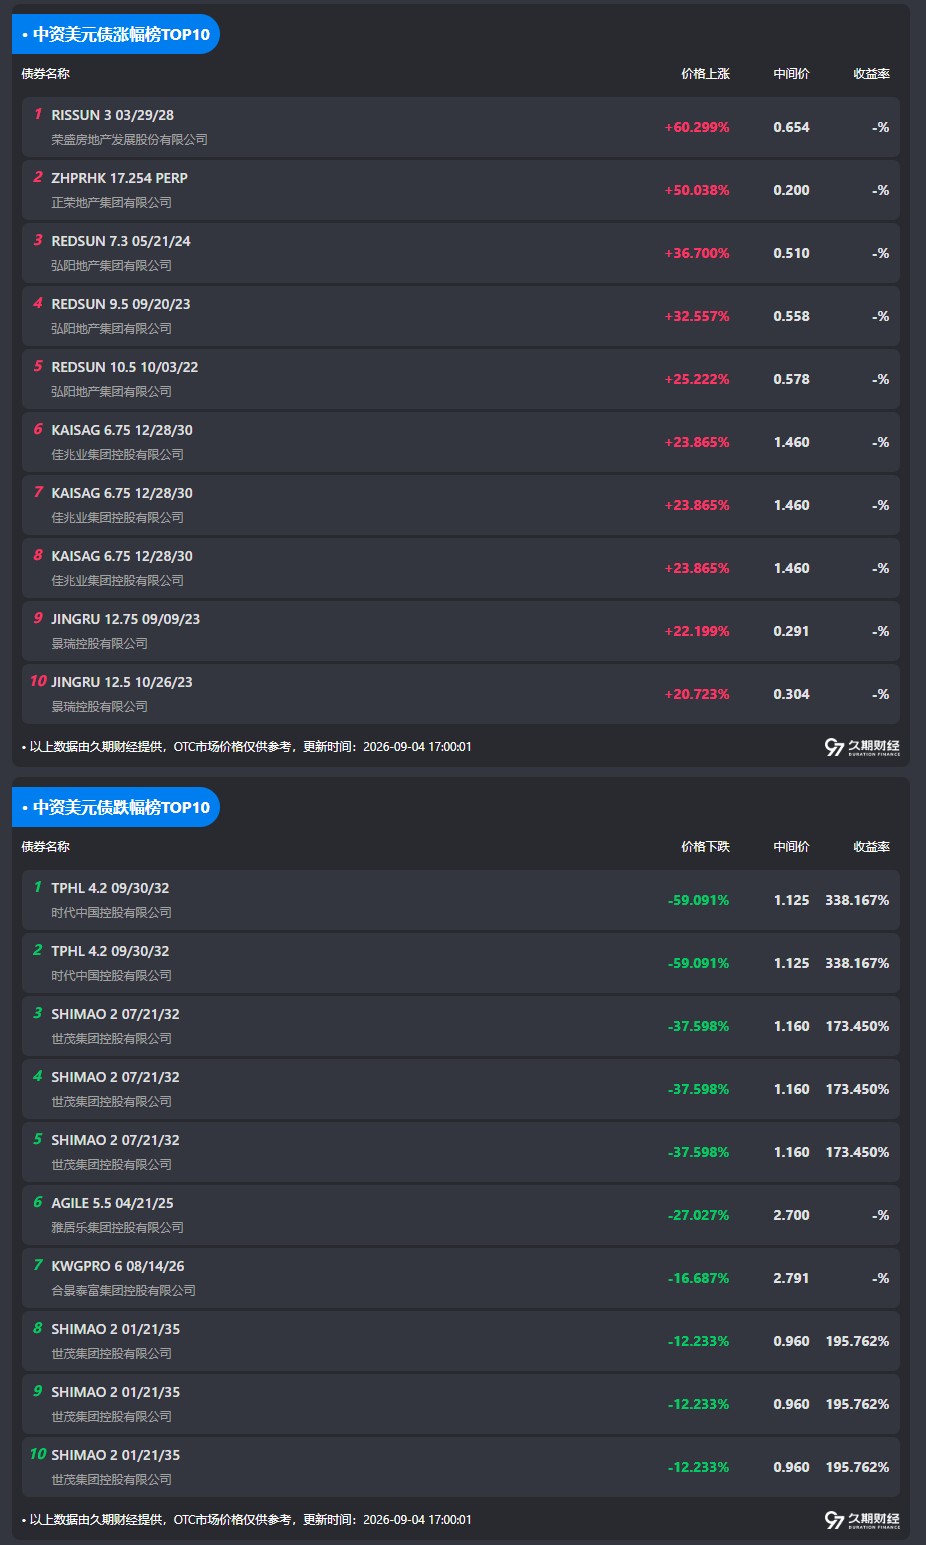
Task: Open the JINGRU 12.75 09/09/23 bond
Action: [125, 619]
